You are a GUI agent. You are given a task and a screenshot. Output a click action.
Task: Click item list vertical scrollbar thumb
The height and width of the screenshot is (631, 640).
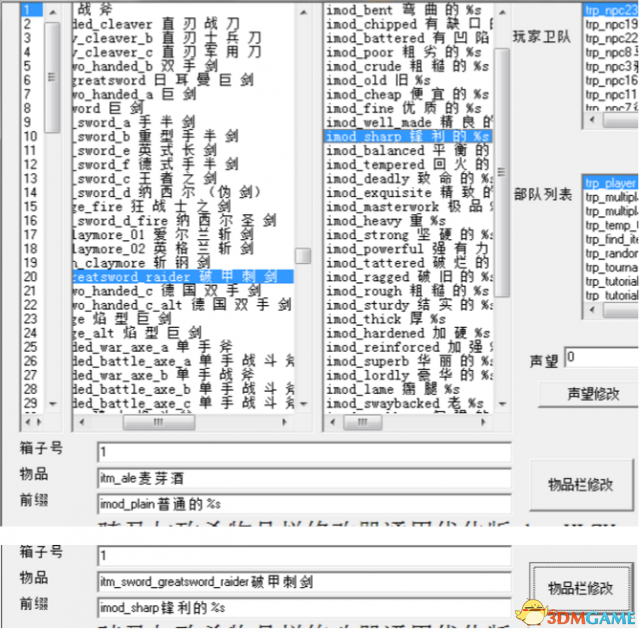(x=303, y=256)
